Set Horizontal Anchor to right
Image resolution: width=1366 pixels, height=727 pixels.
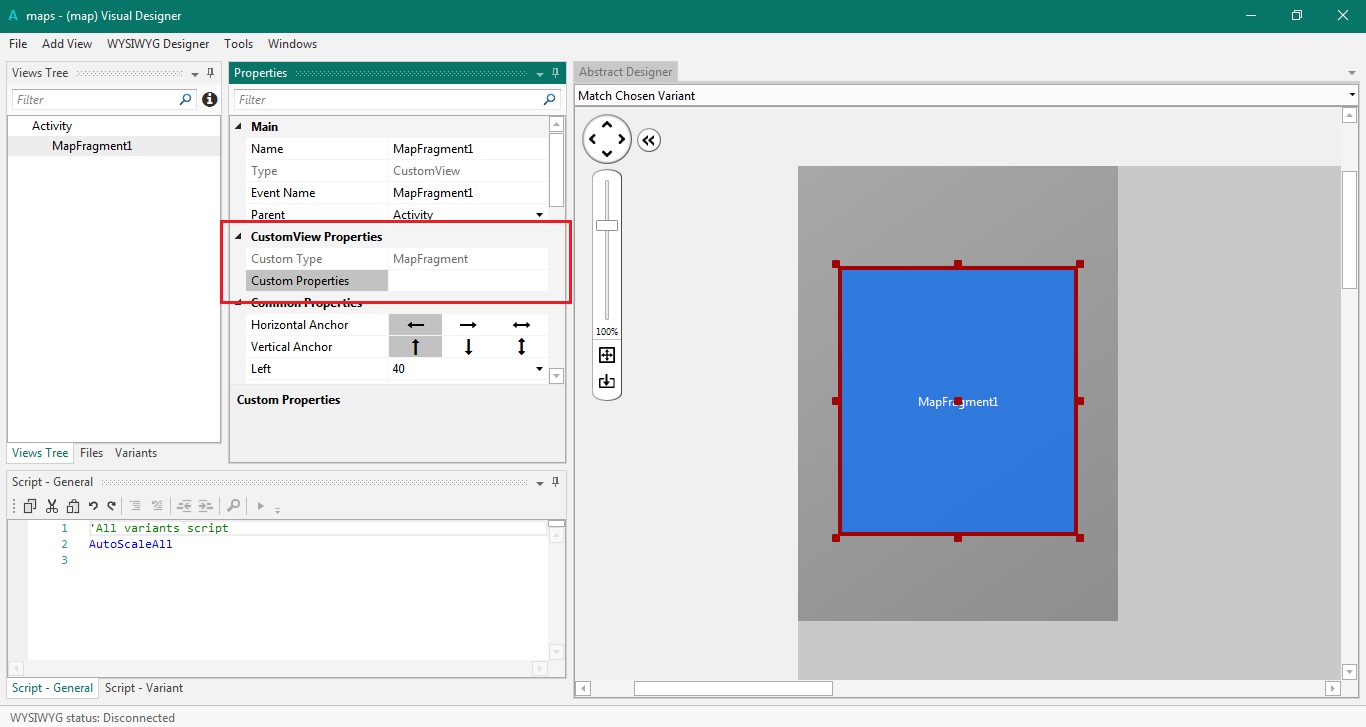click(x=468, y=325)
